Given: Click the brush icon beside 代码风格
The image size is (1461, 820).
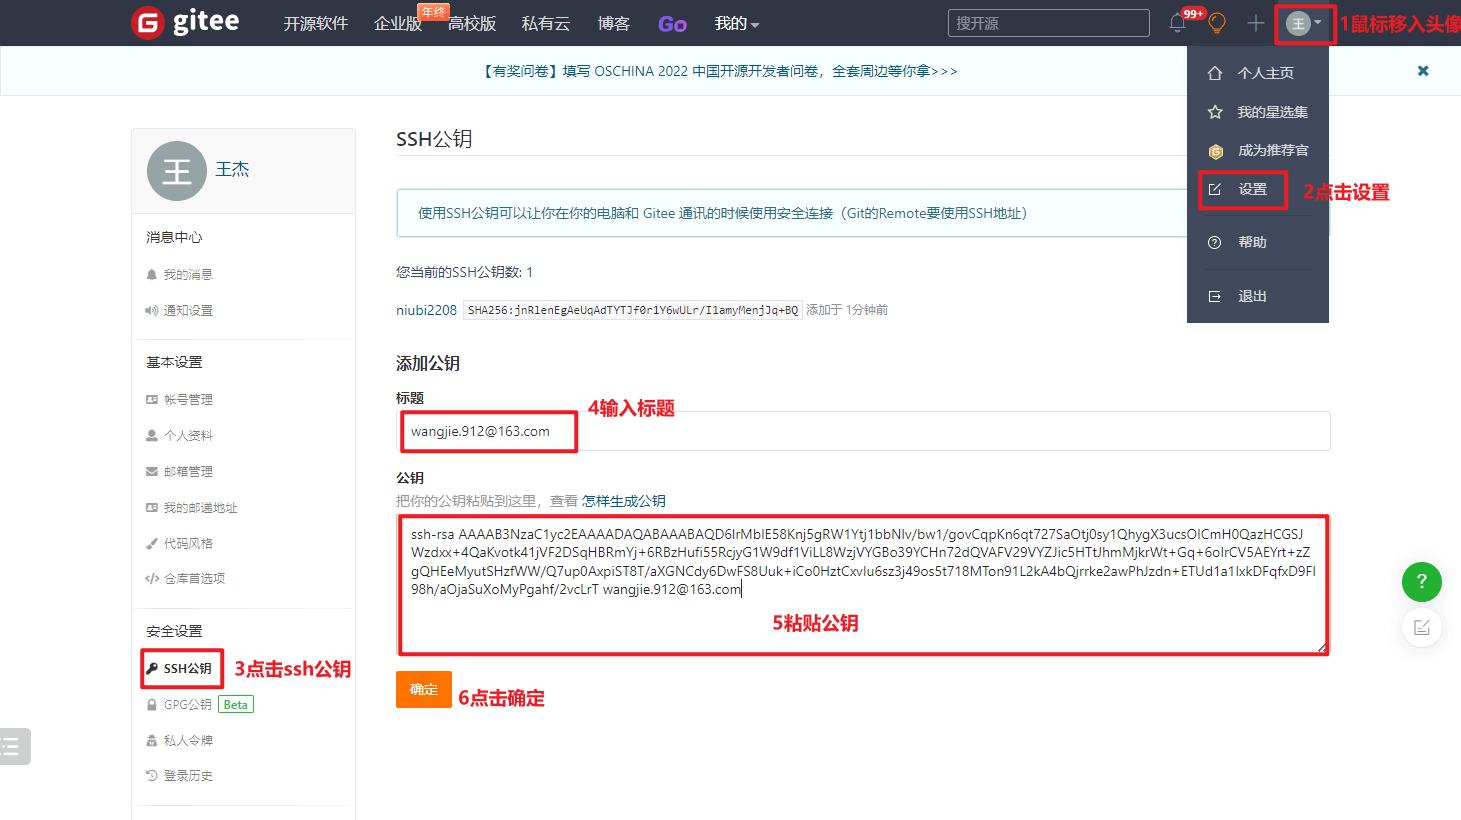Looking at the screenshot, I should [x=152, y=543].
